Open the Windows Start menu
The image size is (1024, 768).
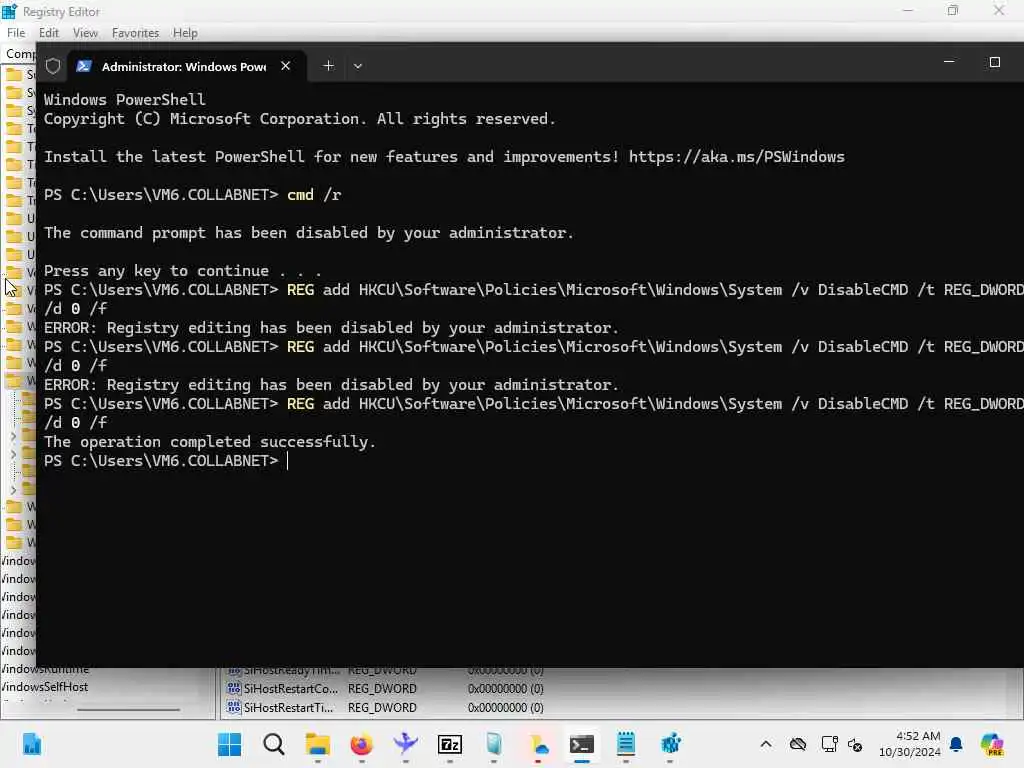pyautogui.click(x=229, y=744)
